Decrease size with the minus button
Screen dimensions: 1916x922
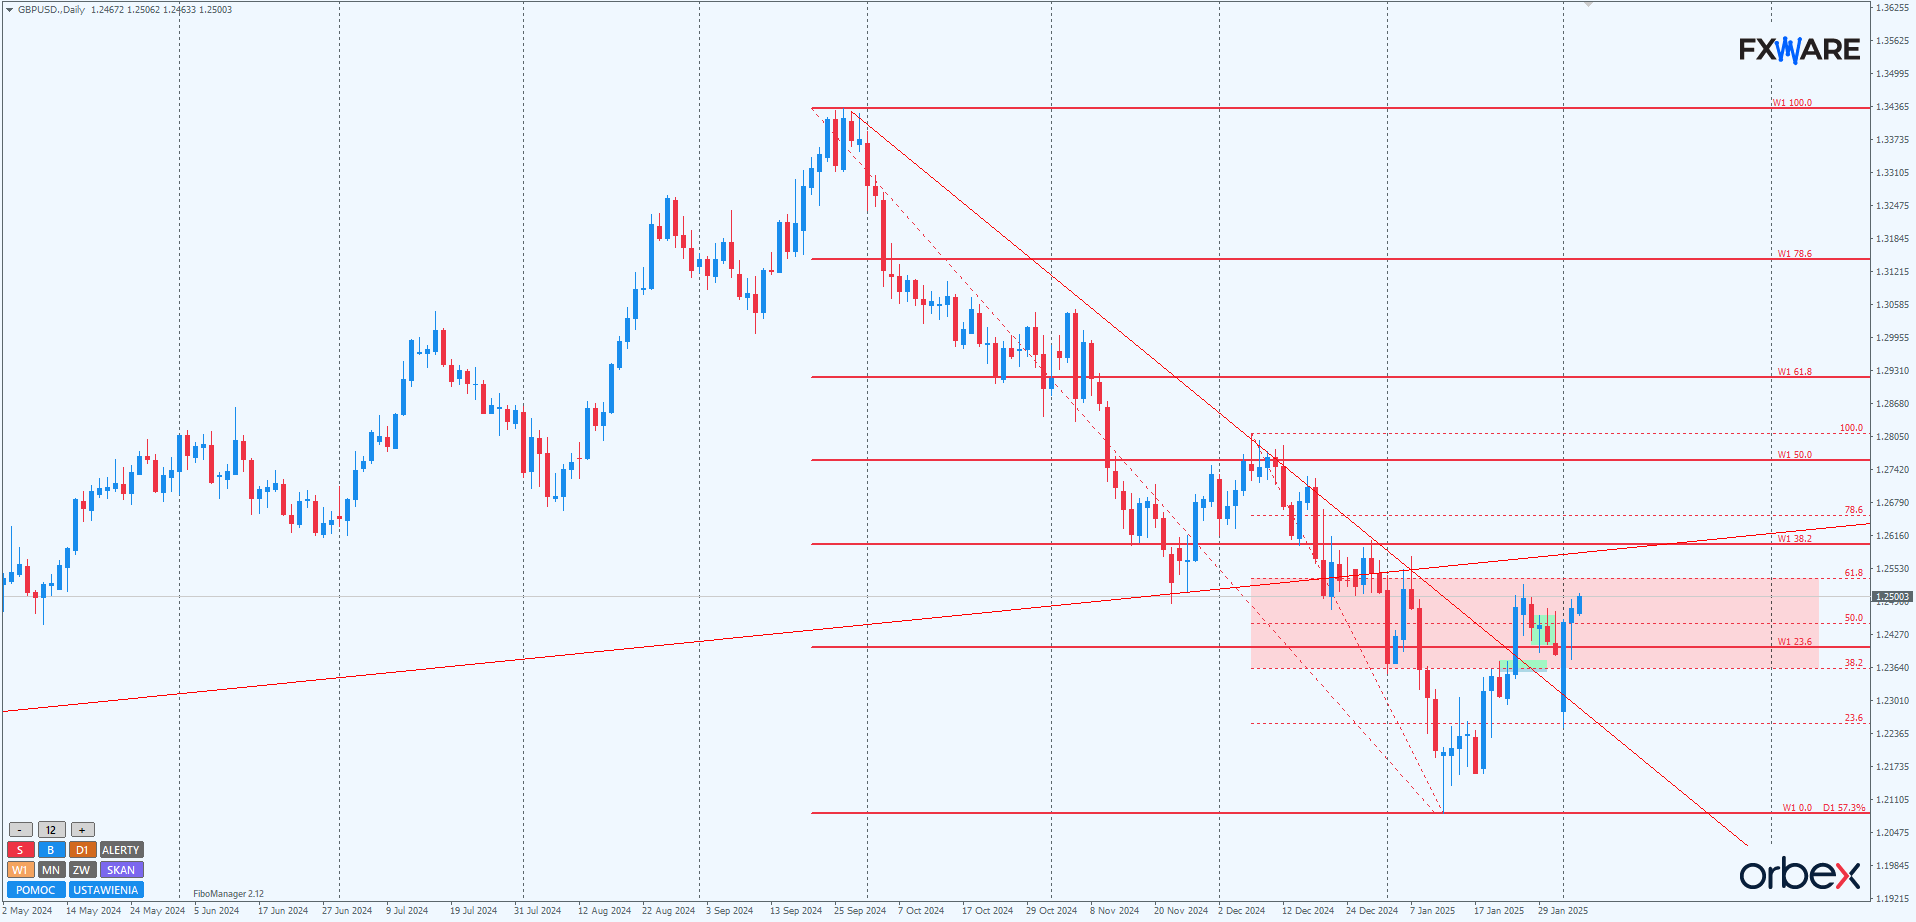click(20, 830)
